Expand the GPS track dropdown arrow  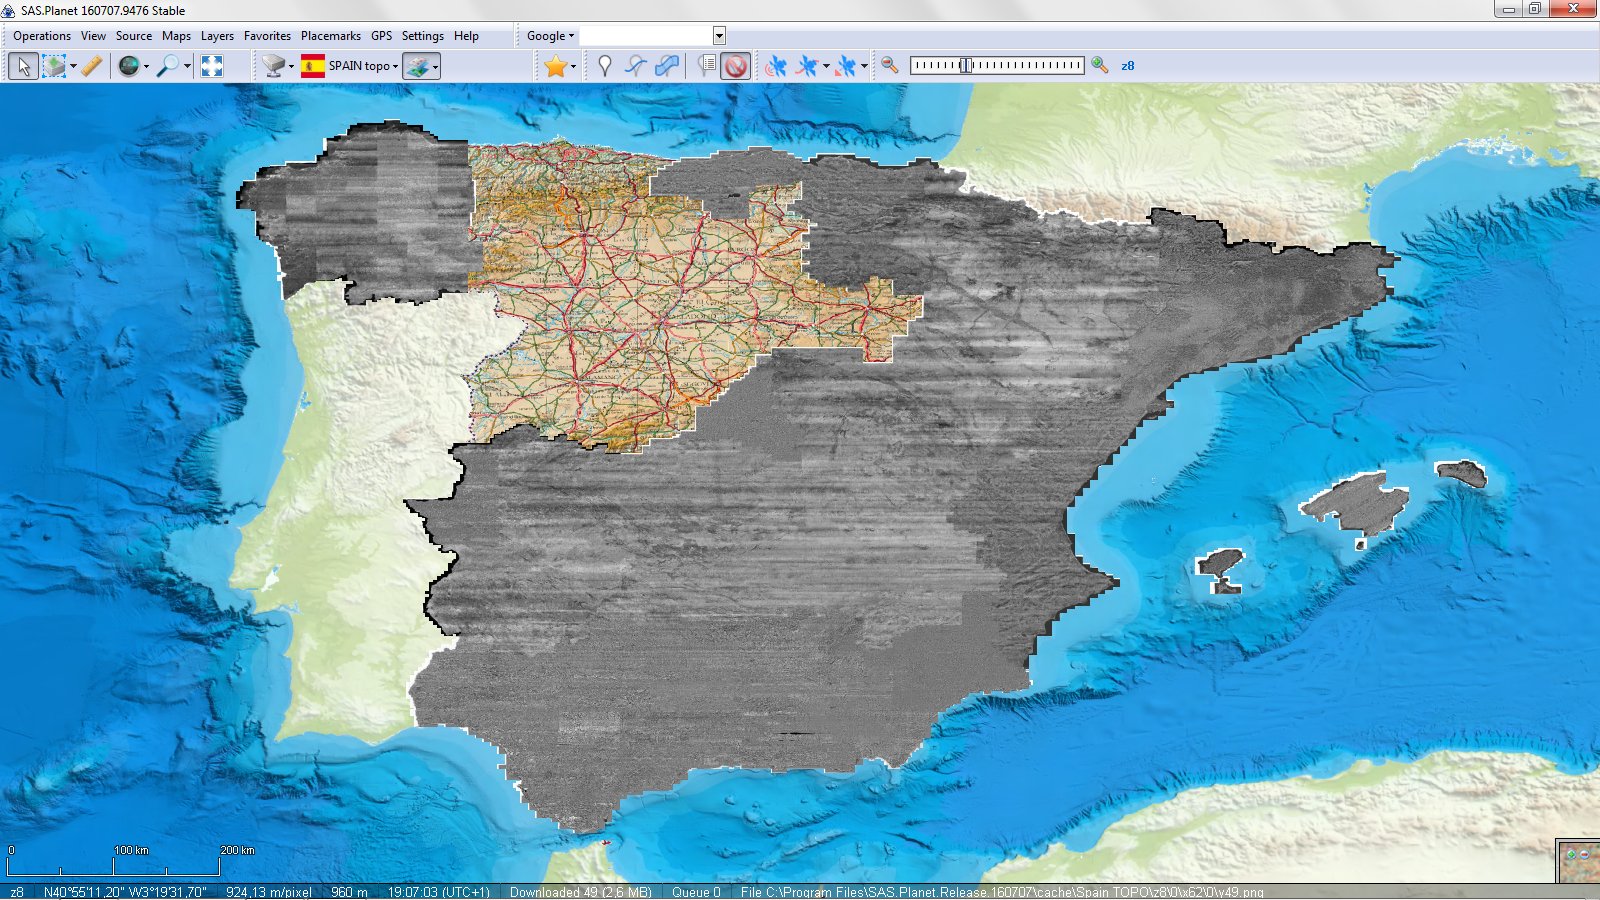[826, 67]
